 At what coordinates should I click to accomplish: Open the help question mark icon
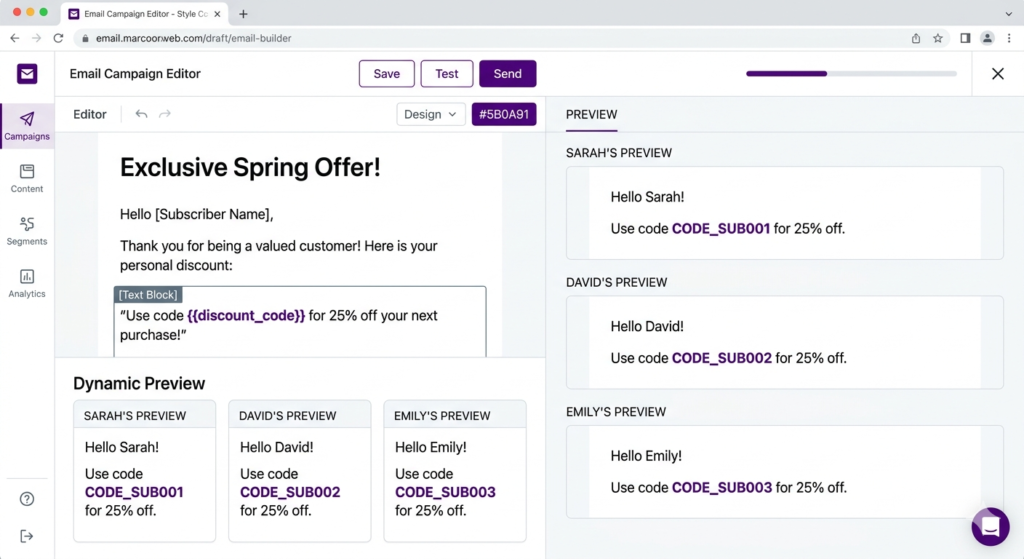tap(27, 499)
